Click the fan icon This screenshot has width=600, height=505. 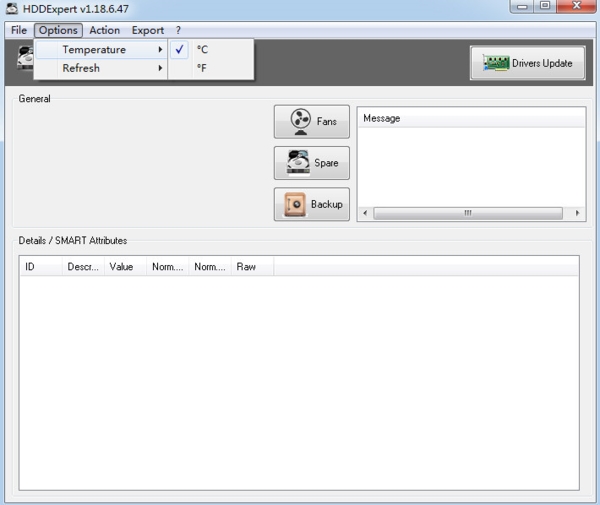(300, 122)
